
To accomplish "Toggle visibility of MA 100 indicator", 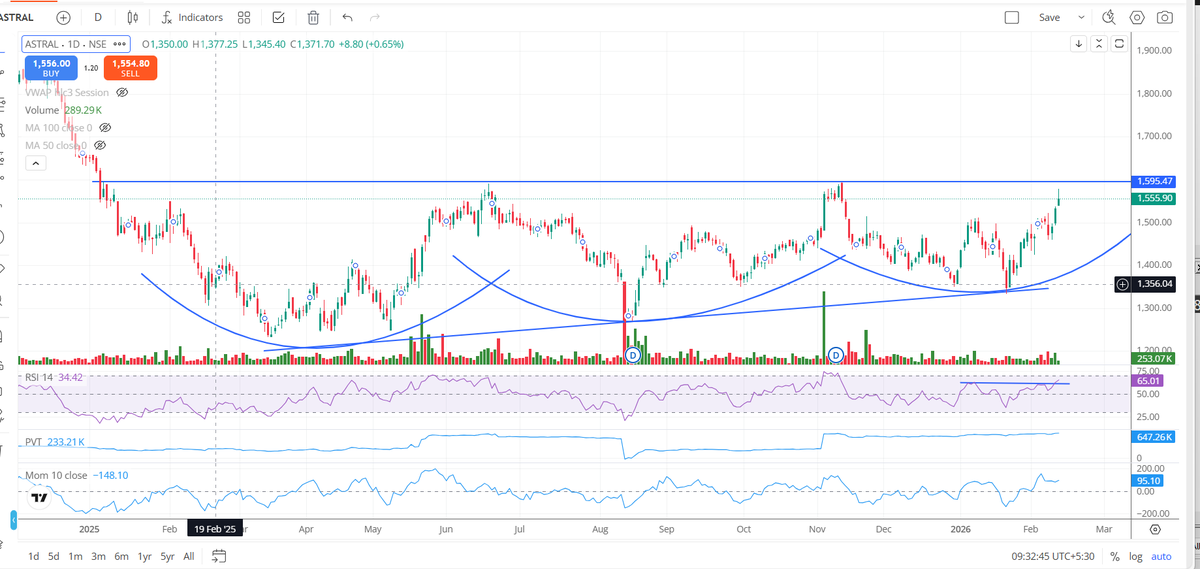I will coord(104,128).
